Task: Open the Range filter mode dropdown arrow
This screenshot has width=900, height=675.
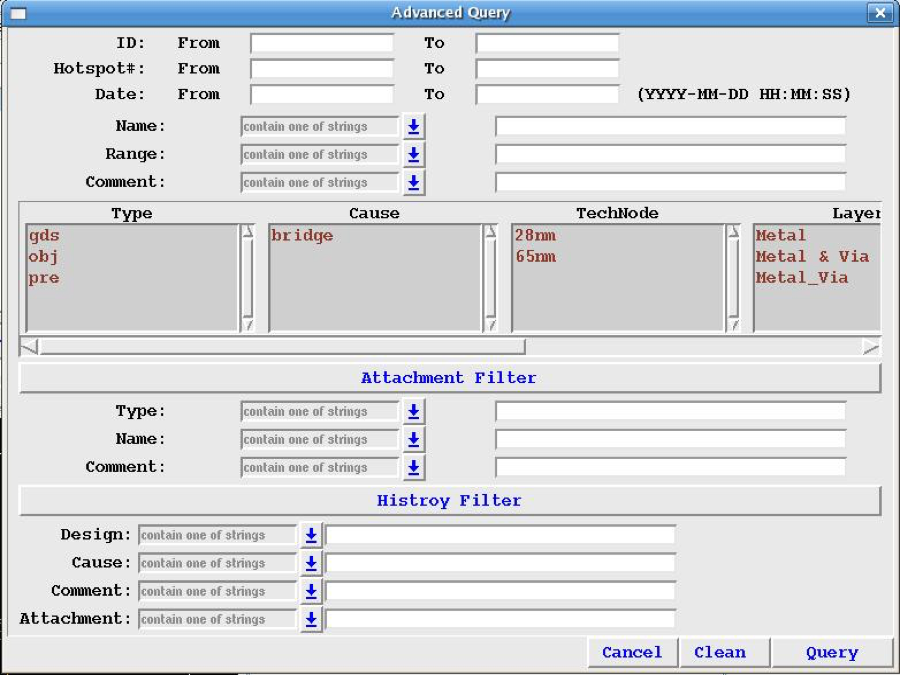Action: click(x=414, y=155)
